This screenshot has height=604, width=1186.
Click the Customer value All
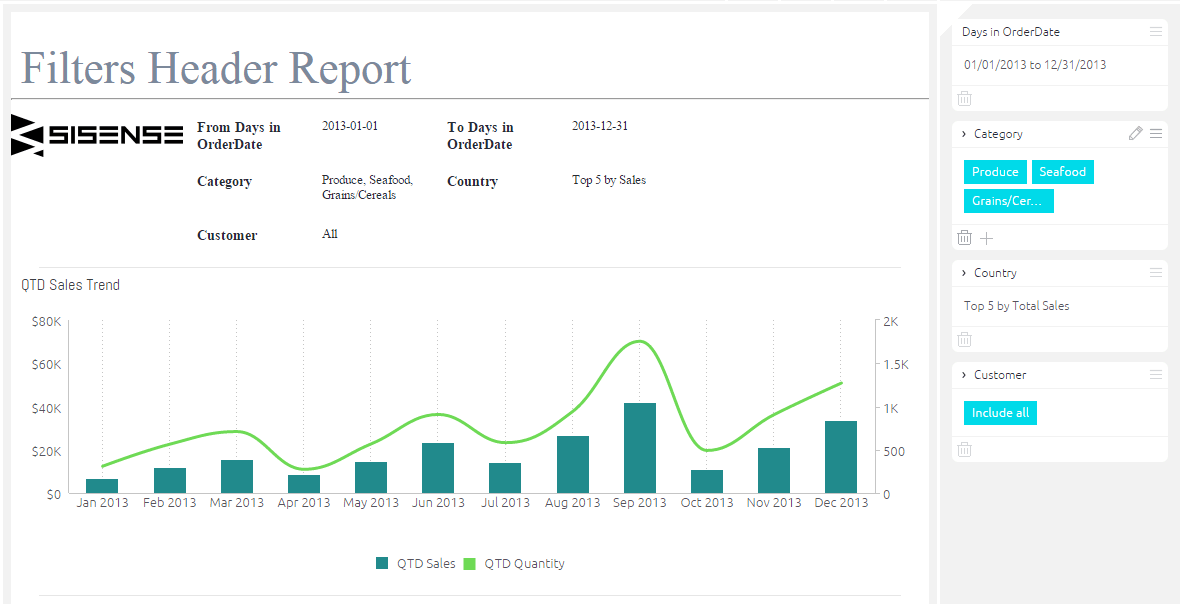click(330, 234)
